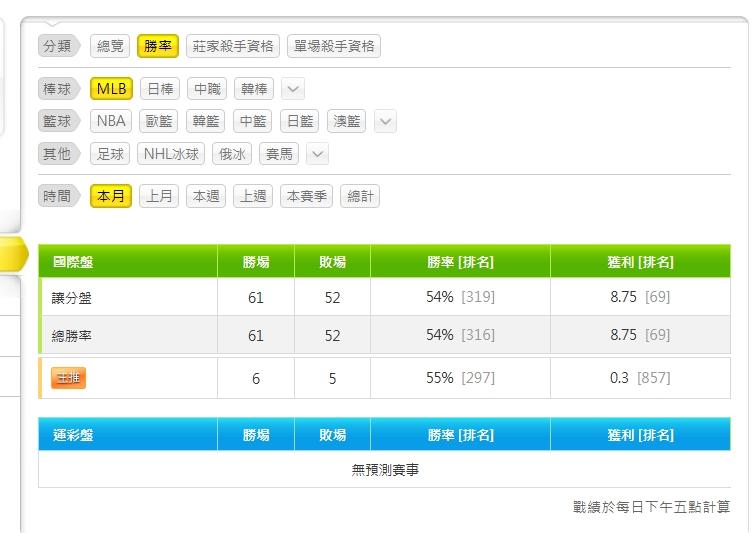754x533 pixels.
Task: Show 本賽季 season statistics
Action: pos(307,196)
